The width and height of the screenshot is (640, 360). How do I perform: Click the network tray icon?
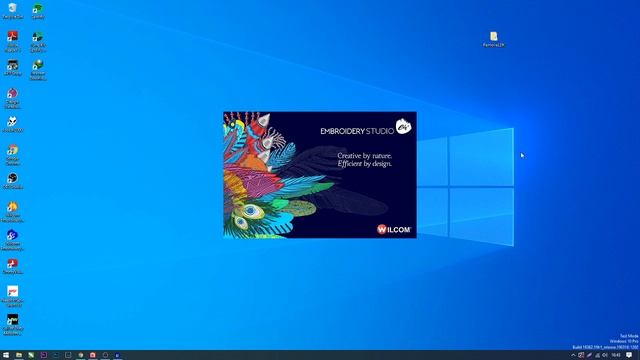pyautogui.click(x=597, y=355)
